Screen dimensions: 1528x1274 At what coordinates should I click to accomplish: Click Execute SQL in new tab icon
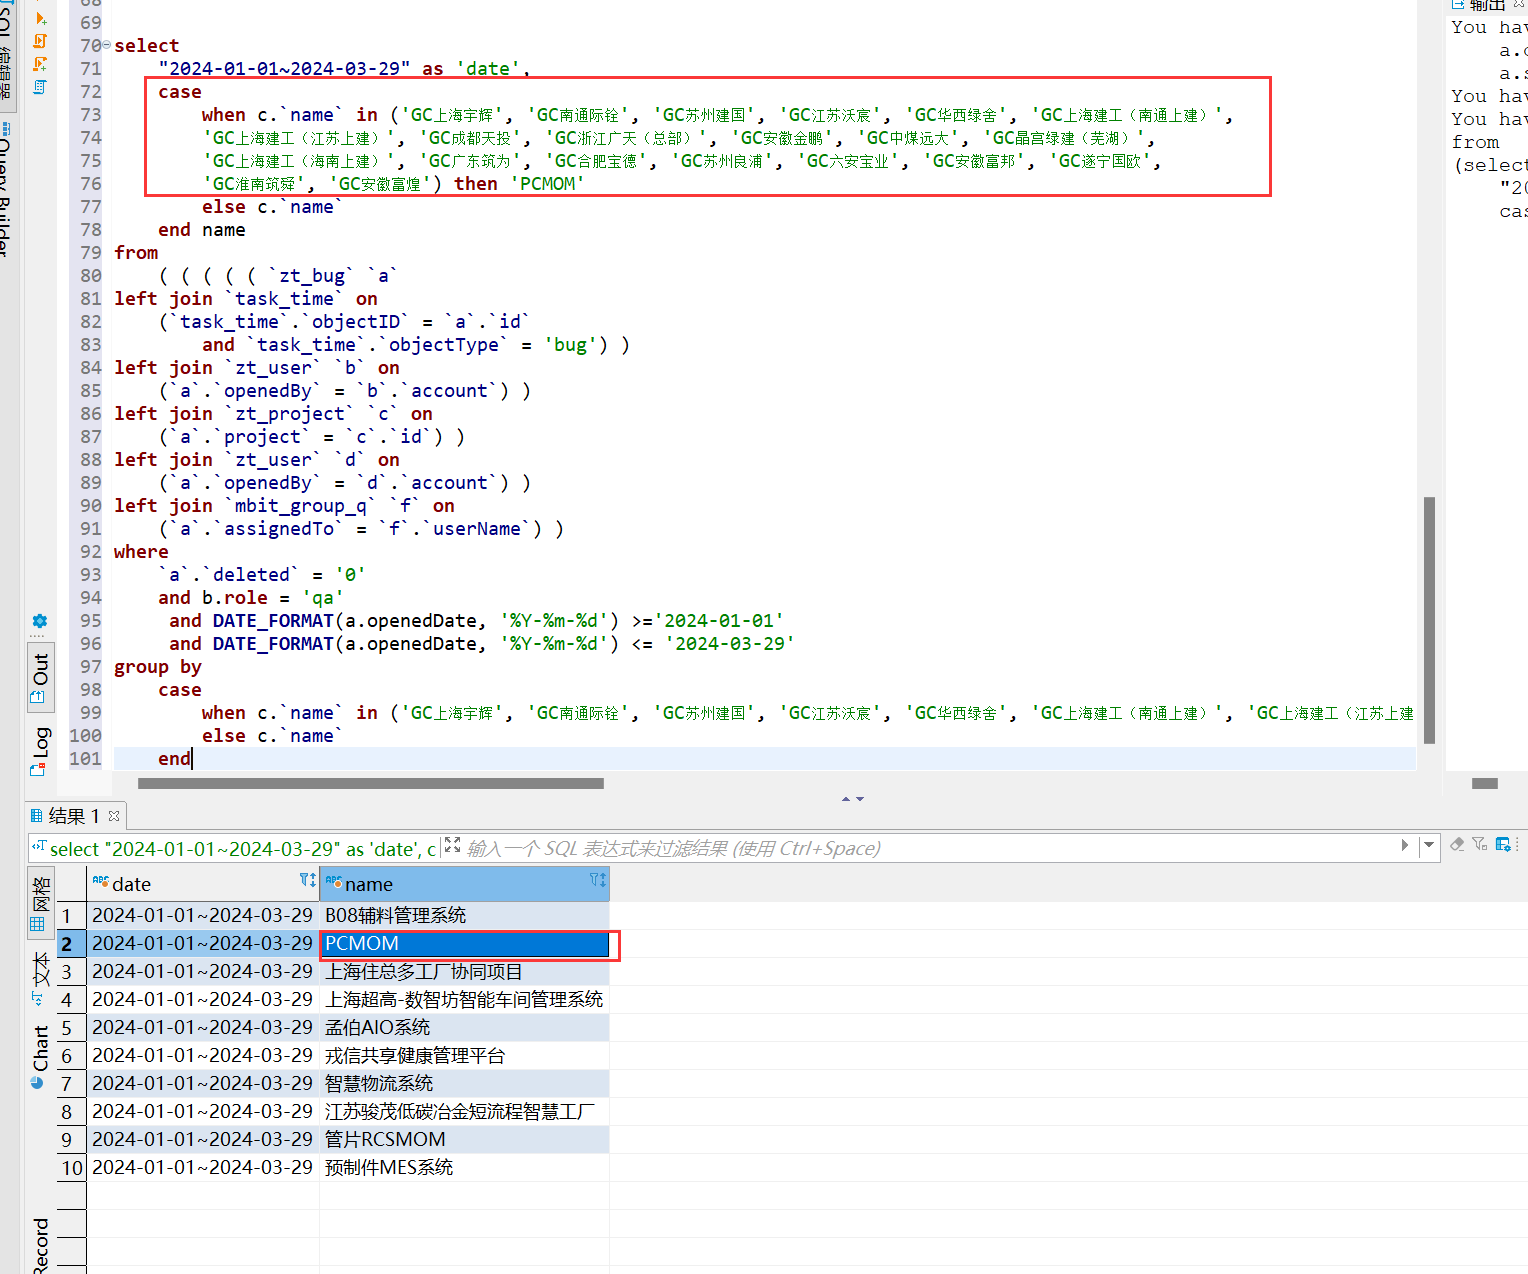(41, 19)
